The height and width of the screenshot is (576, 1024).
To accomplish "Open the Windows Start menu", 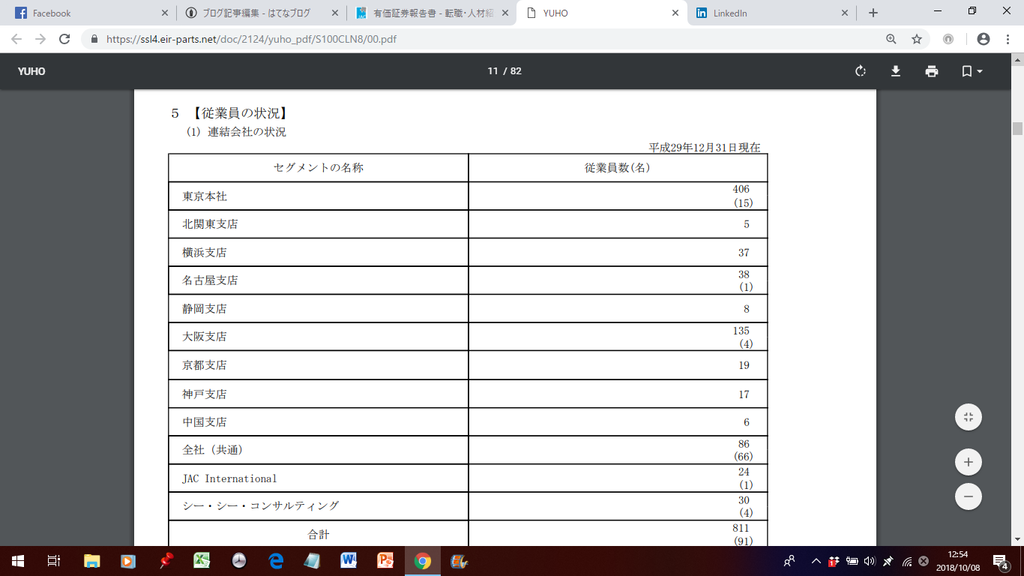I will [18, 561].
